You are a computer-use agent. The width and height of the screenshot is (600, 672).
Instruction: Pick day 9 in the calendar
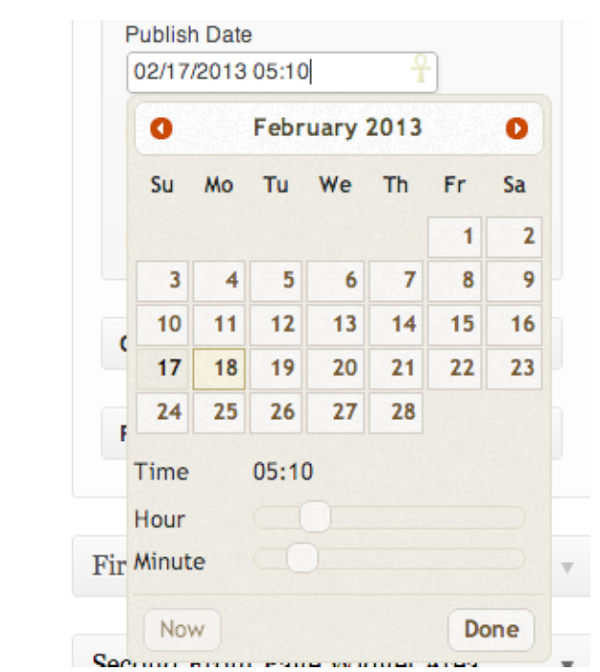click(x=514, y=281)
